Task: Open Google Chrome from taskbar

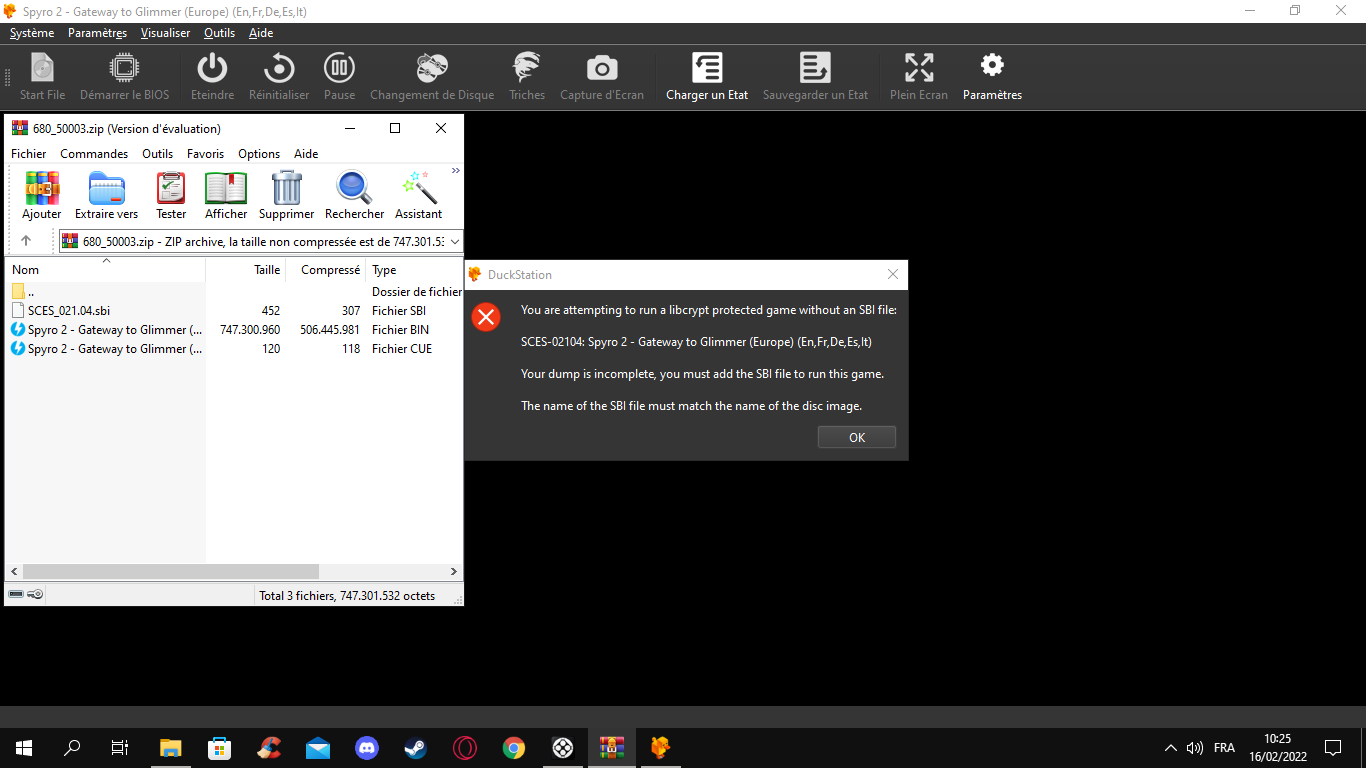Action: pos(513,747)
